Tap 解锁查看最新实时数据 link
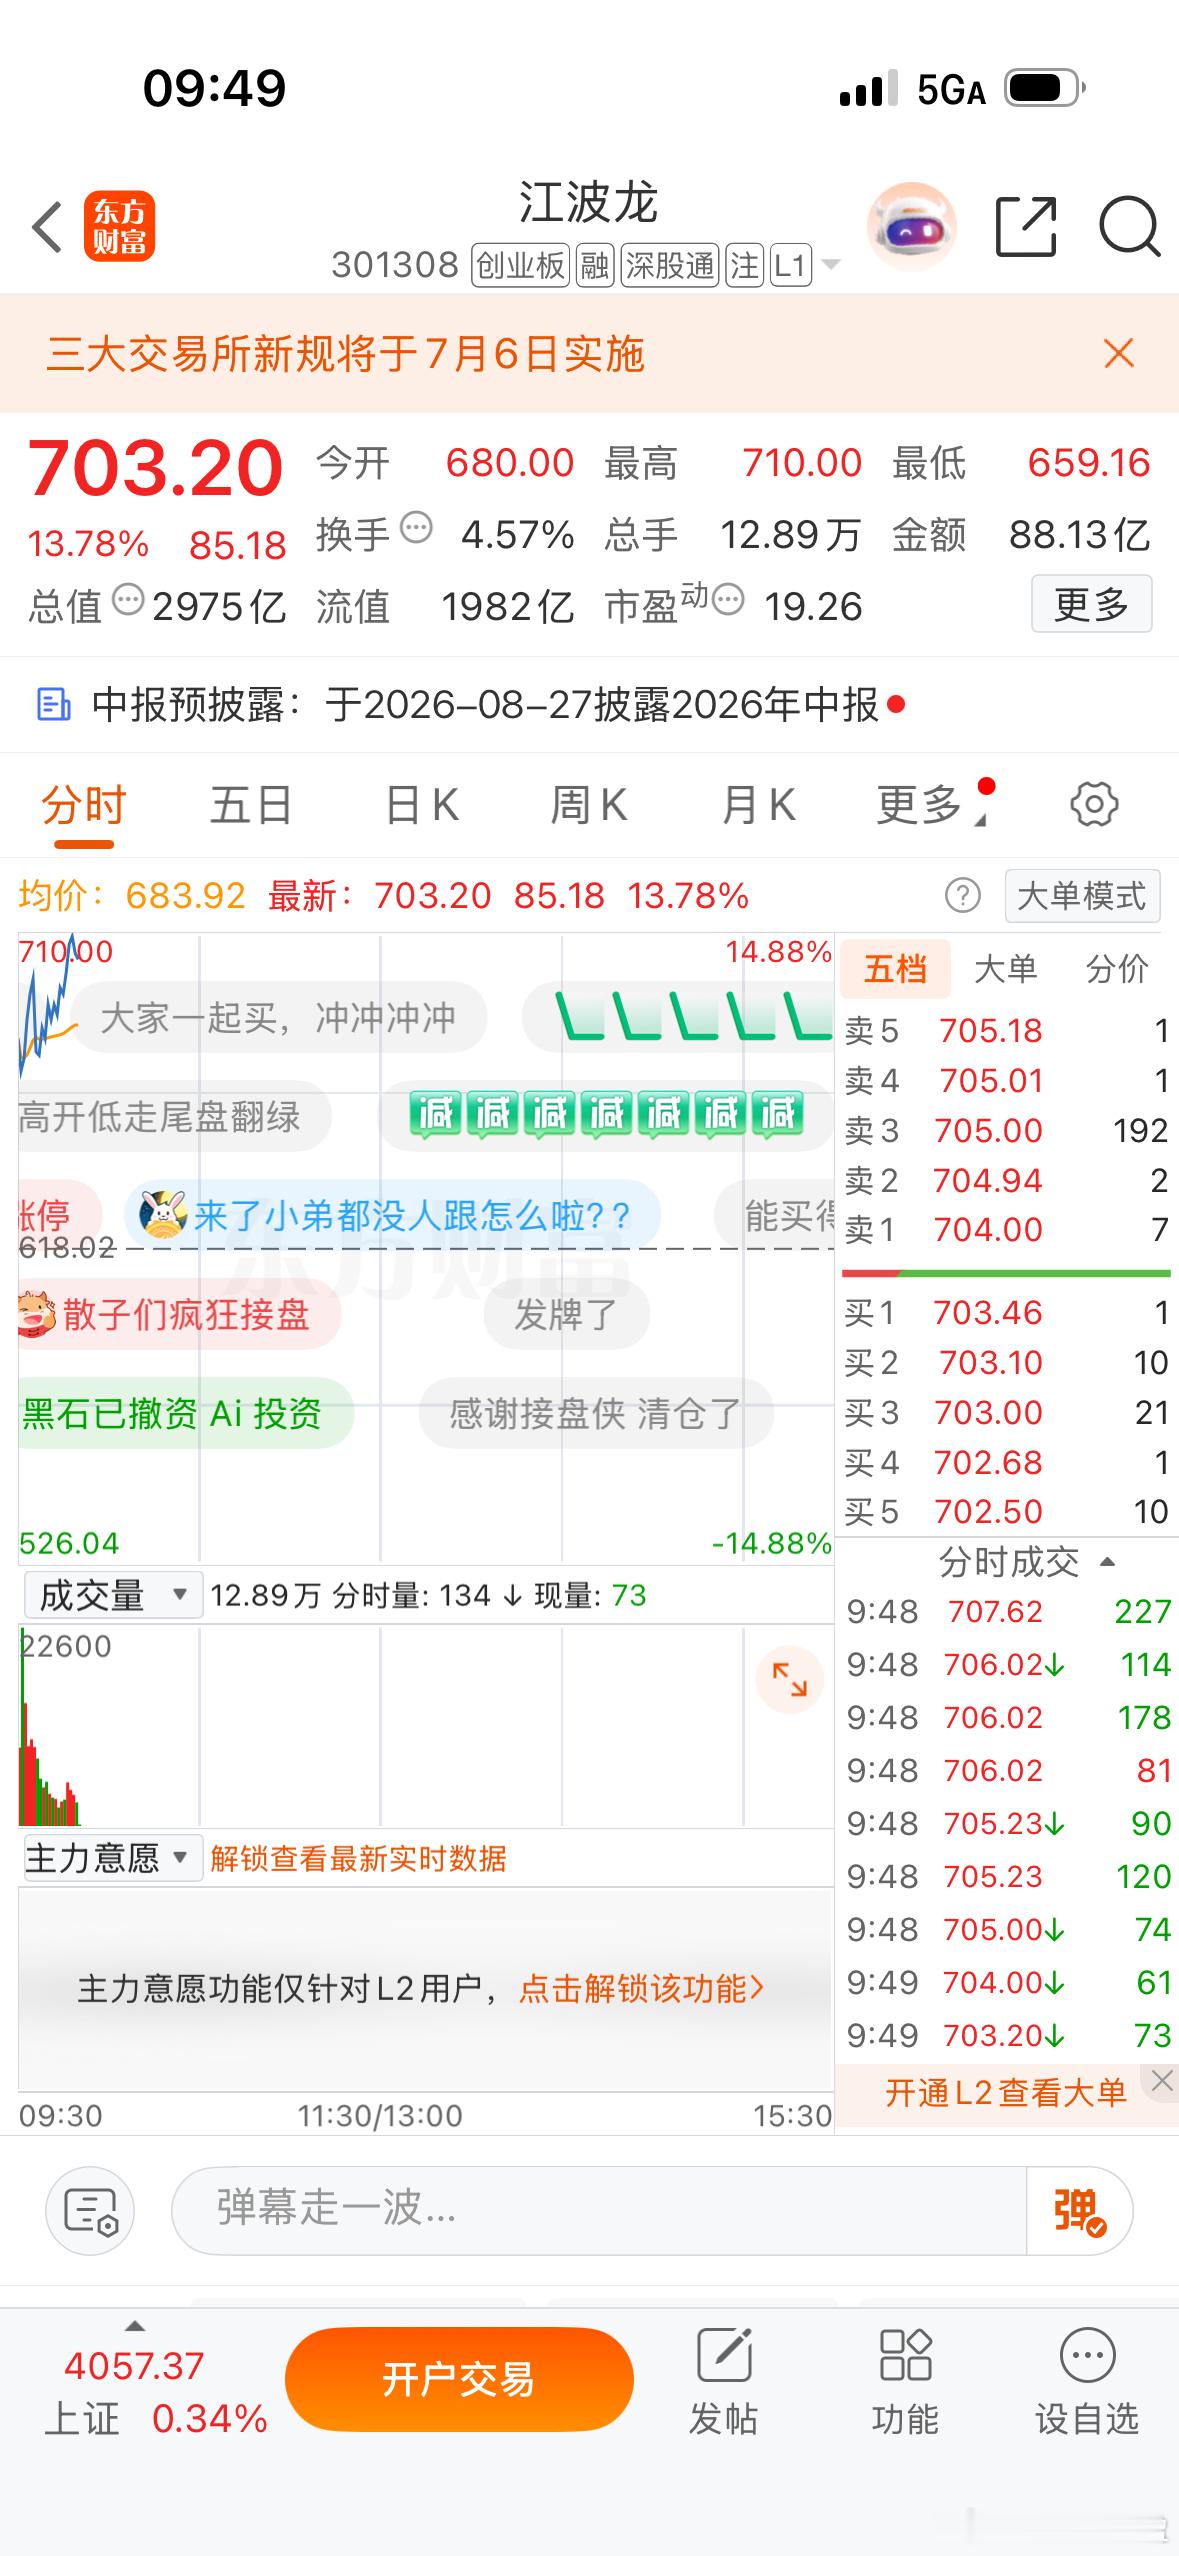 [358, 1858]
